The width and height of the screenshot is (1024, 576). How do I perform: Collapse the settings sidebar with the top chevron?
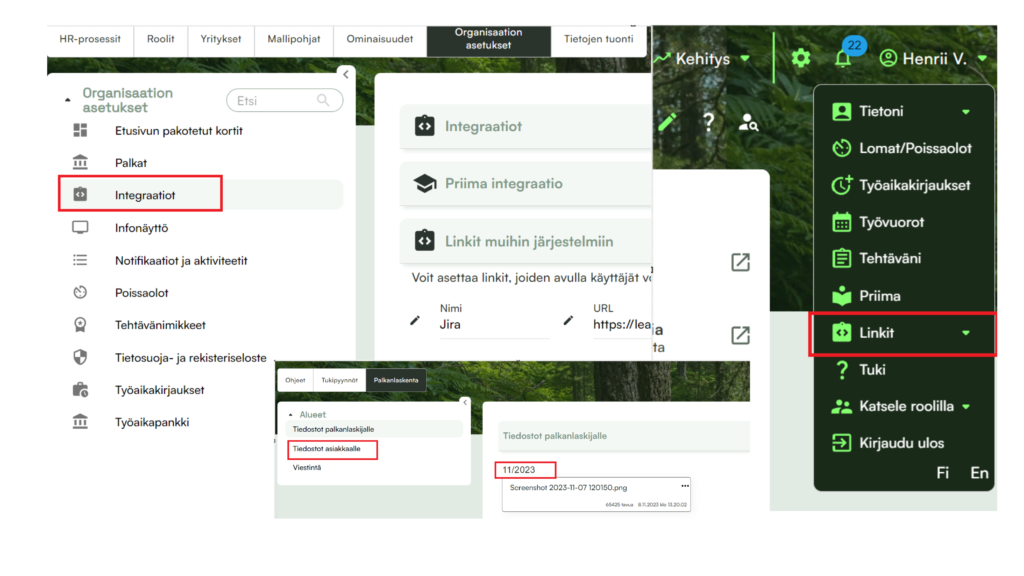point(345,74)
